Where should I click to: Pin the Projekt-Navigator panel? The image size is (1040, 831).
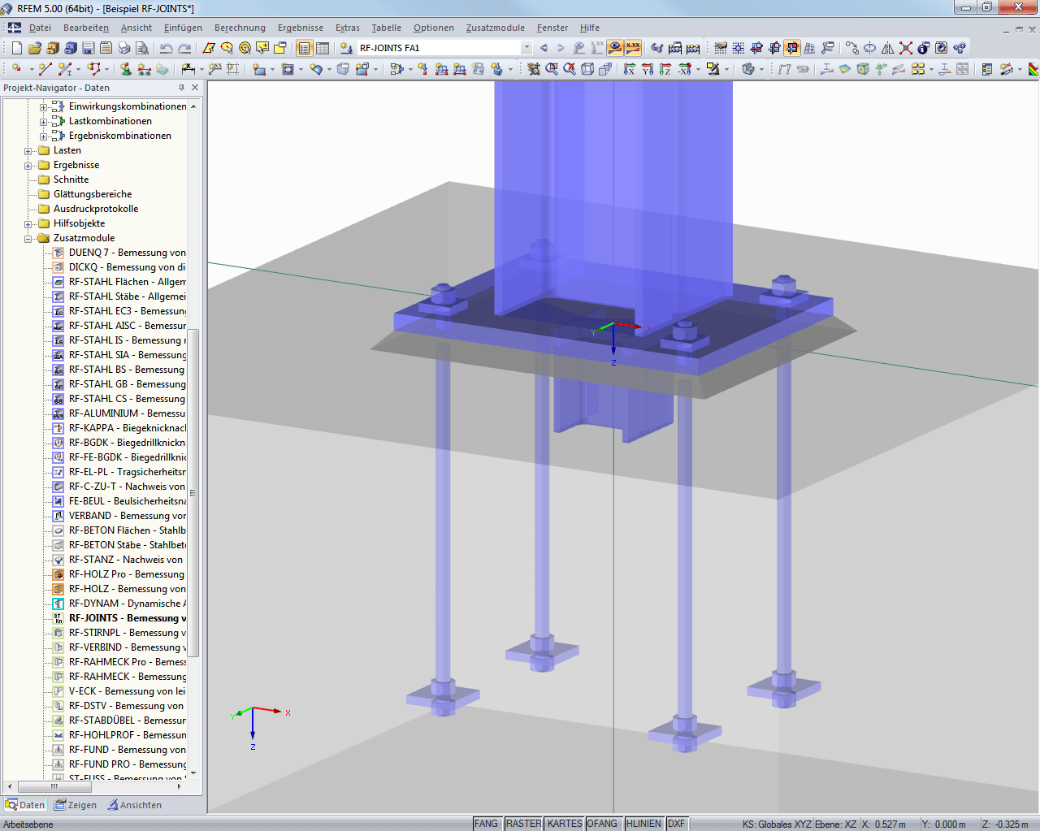182,88
